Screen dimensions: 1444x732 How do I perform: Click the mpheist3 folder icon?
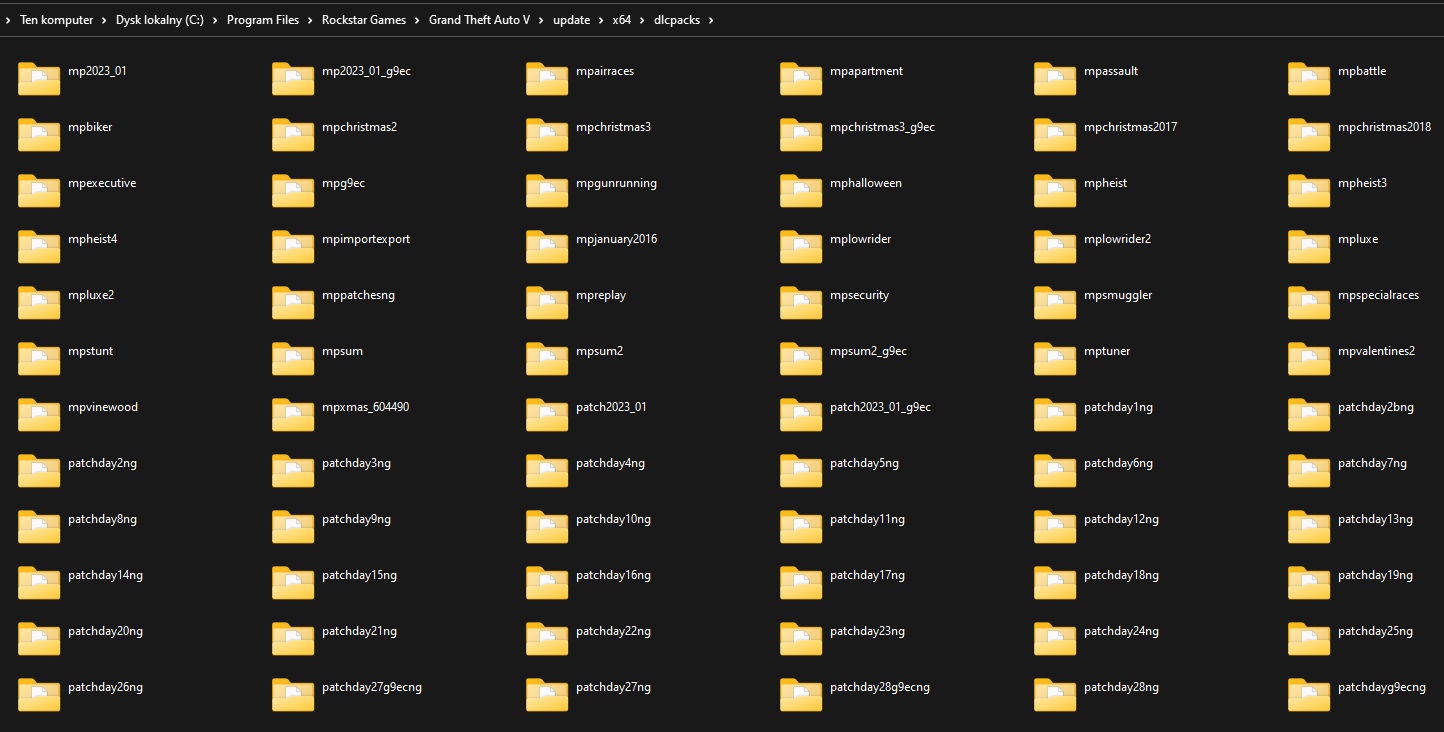[x=1309, y=191]
